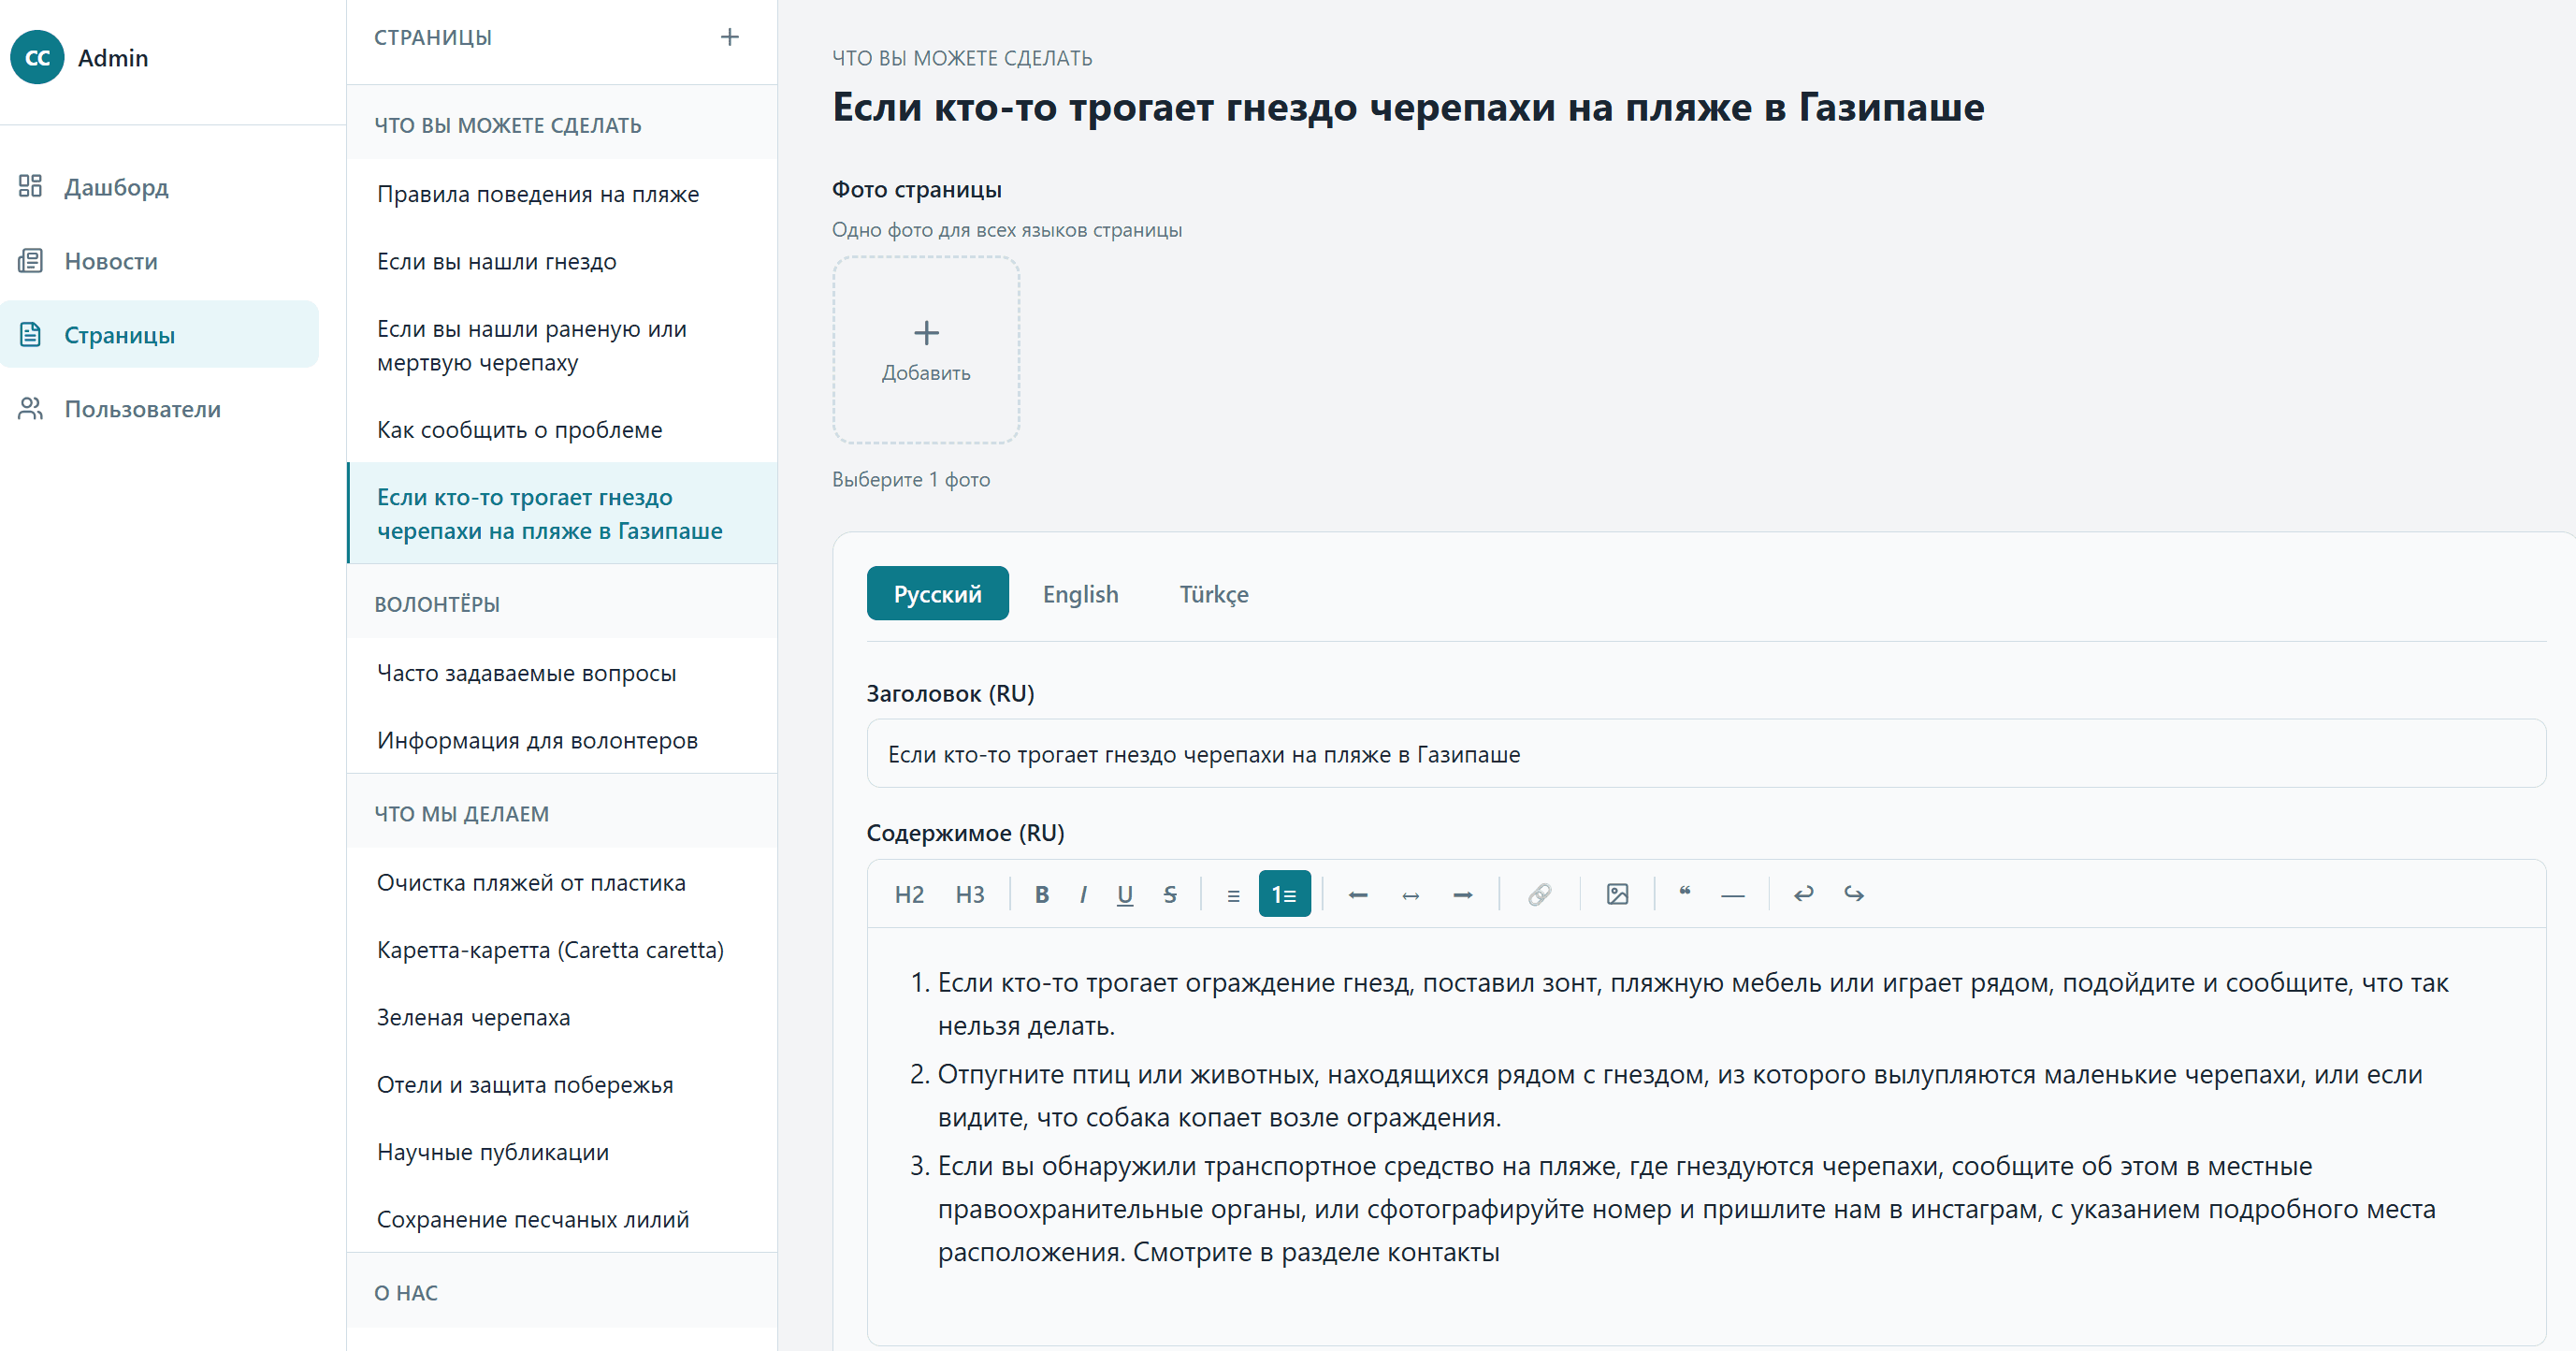
Task: Open page Правила поведения на пляже
Action: (x=562, y=194)
